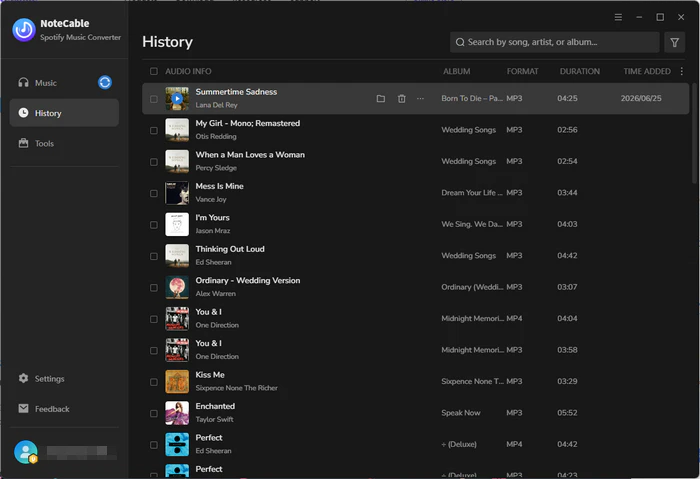Open the filter funnel button
This screenshot has height=479, width=700.
point(674,42)
